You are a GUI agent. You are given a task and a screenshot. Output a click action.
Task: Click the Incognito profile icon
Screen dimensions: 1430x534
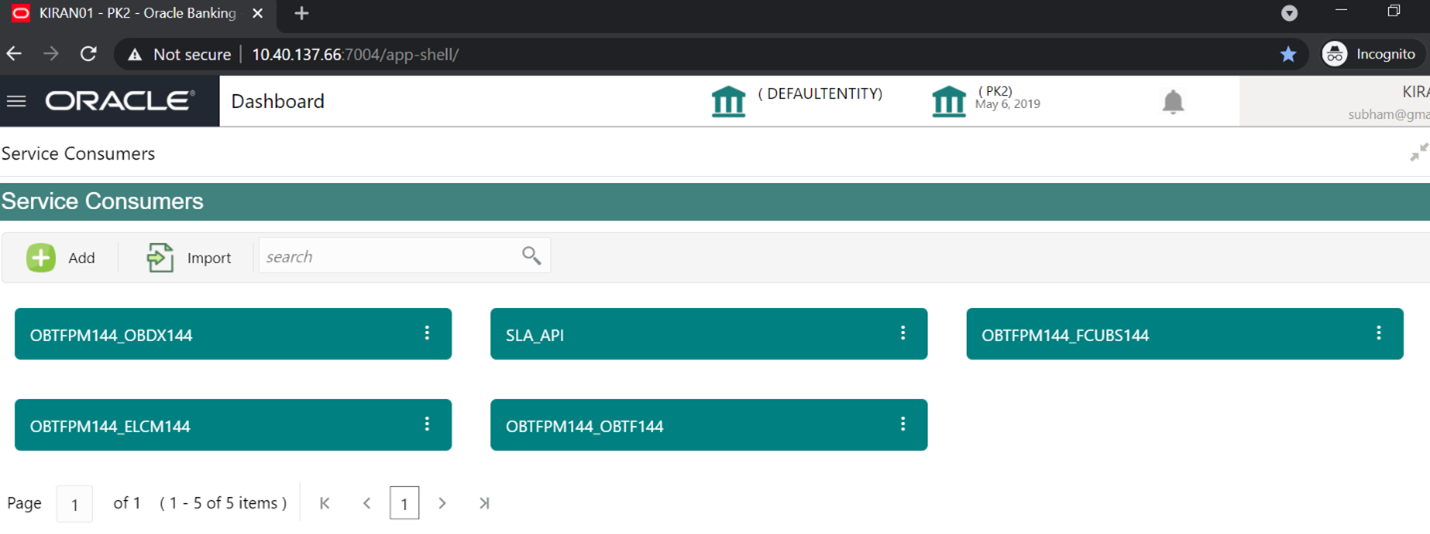pyautogui.click(x=1335, y=54)
